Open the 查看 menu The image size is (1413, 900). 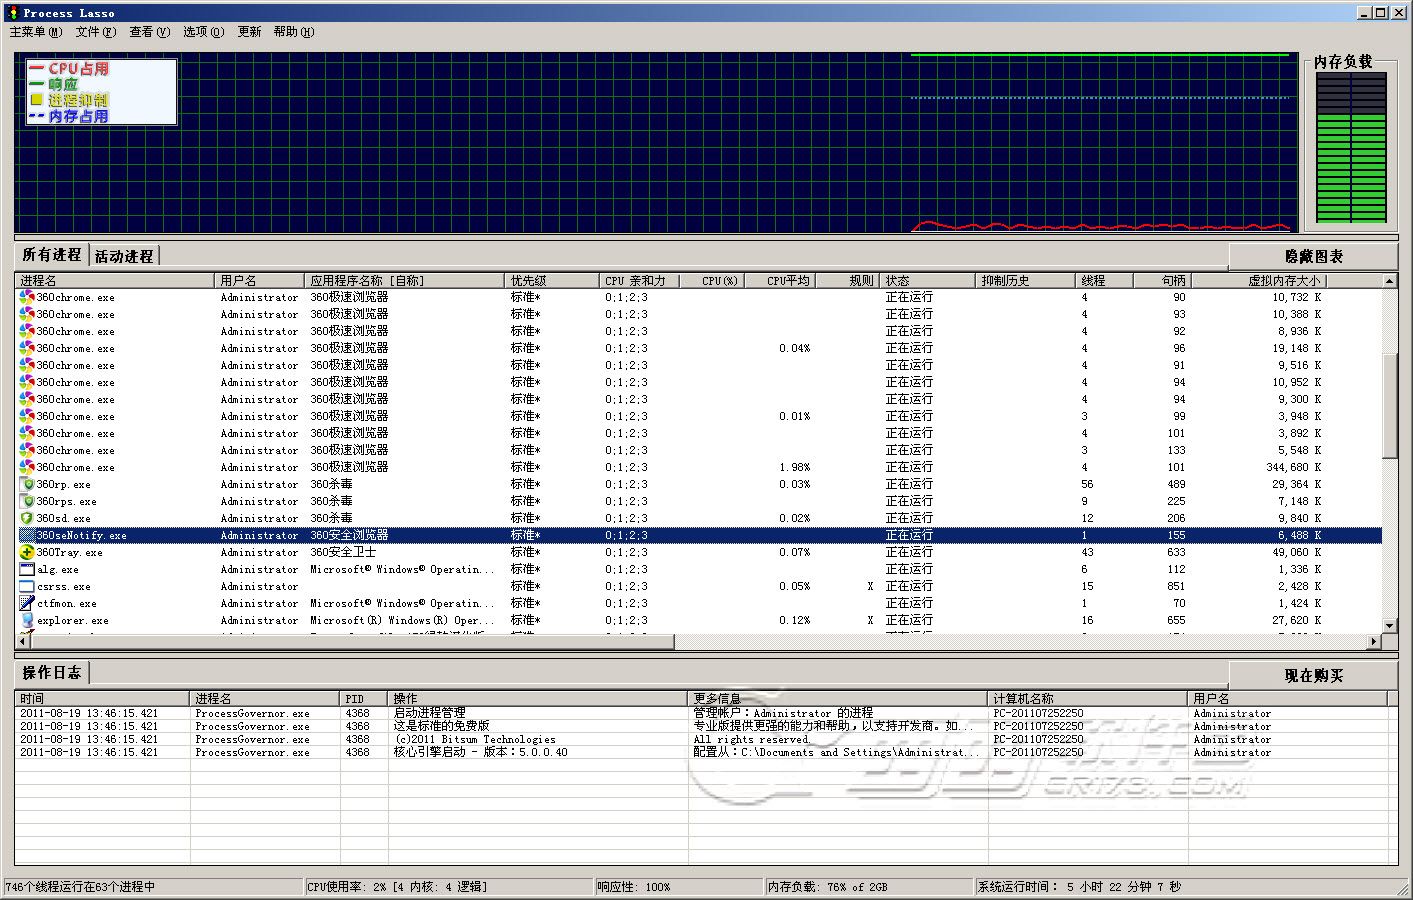tap(148, 31)
